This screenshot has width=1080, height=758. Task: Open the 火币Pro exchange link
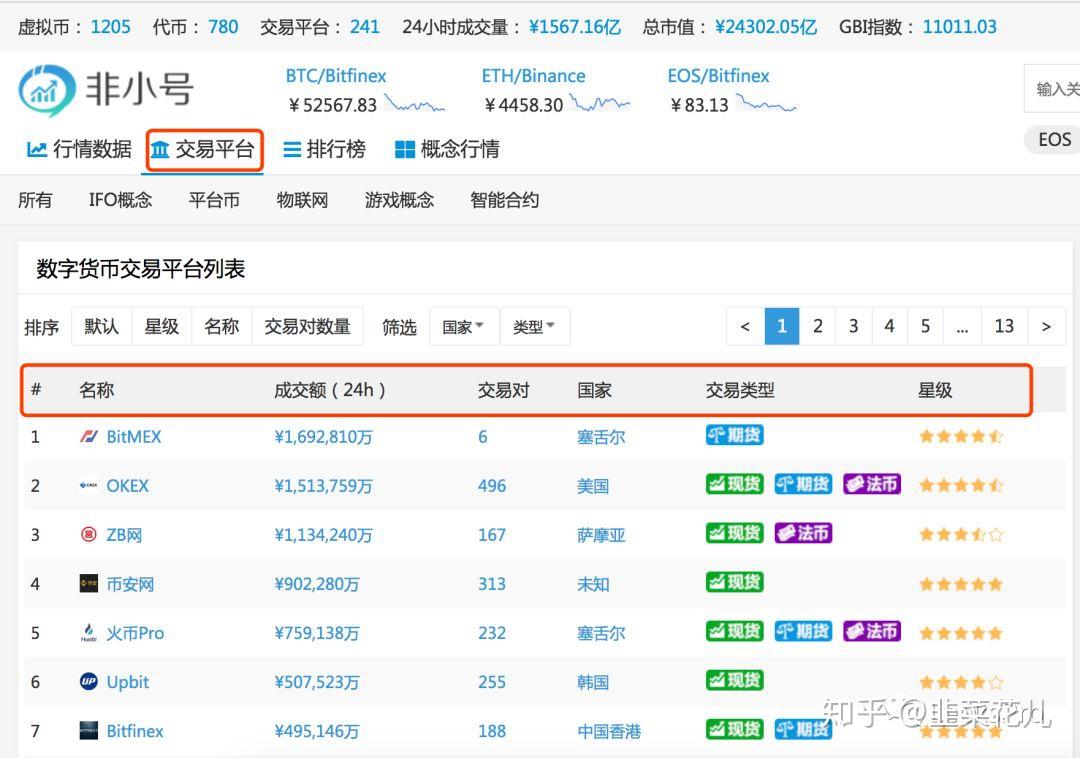coord(135,633)
